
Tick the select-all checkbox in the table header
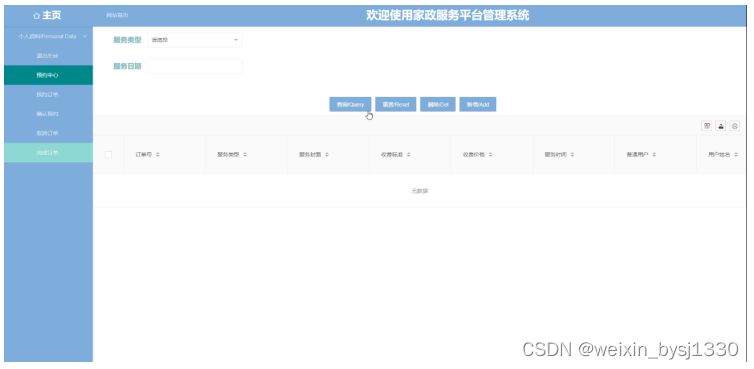pos(108,154)
